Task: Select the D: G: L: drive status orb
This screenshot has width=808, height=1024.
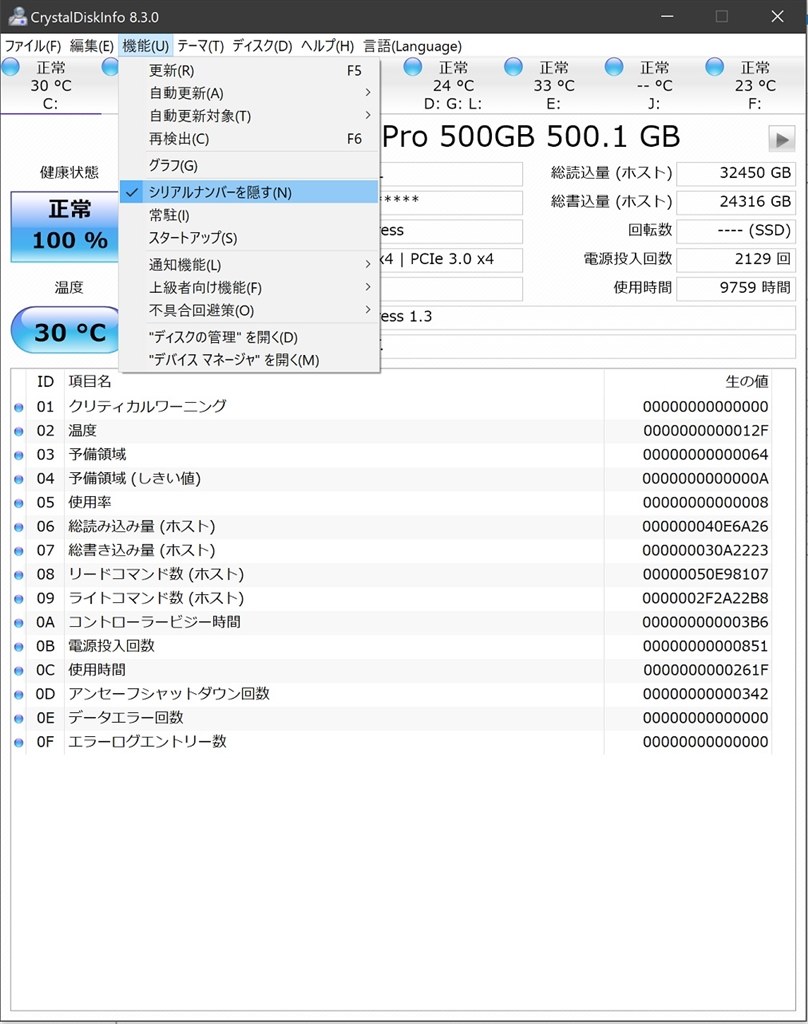Action: click(x=413, y=67)
